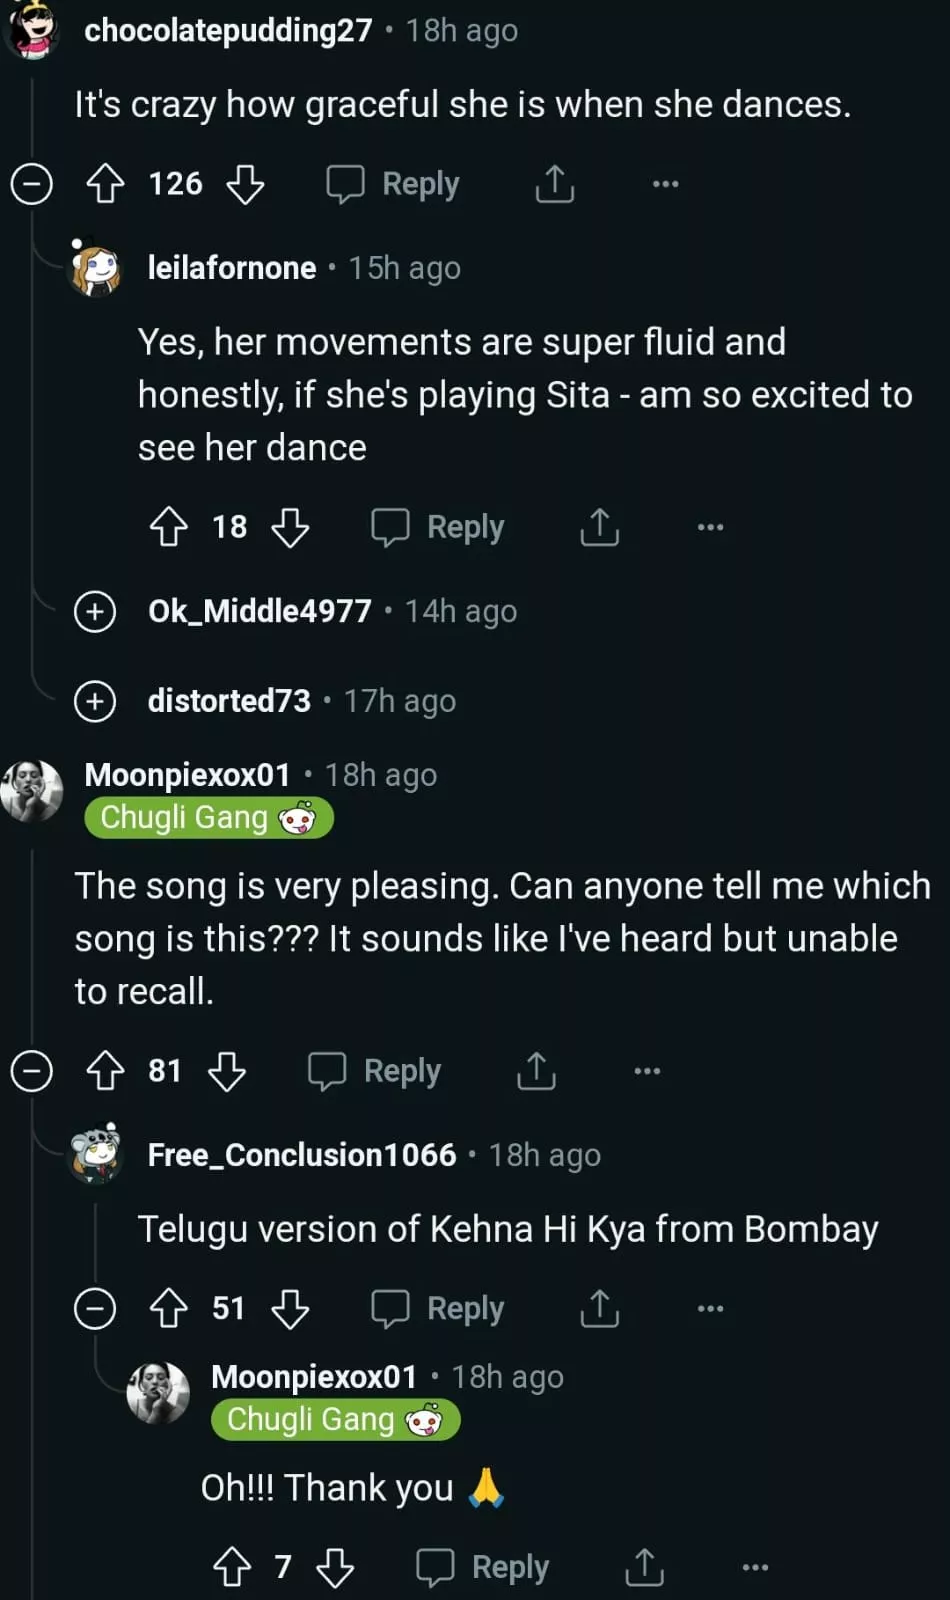The width and height of the screenshot is (950, 1600).
Task: Open more options on leilafornone's comment
Action: click(x=710, y=527)
